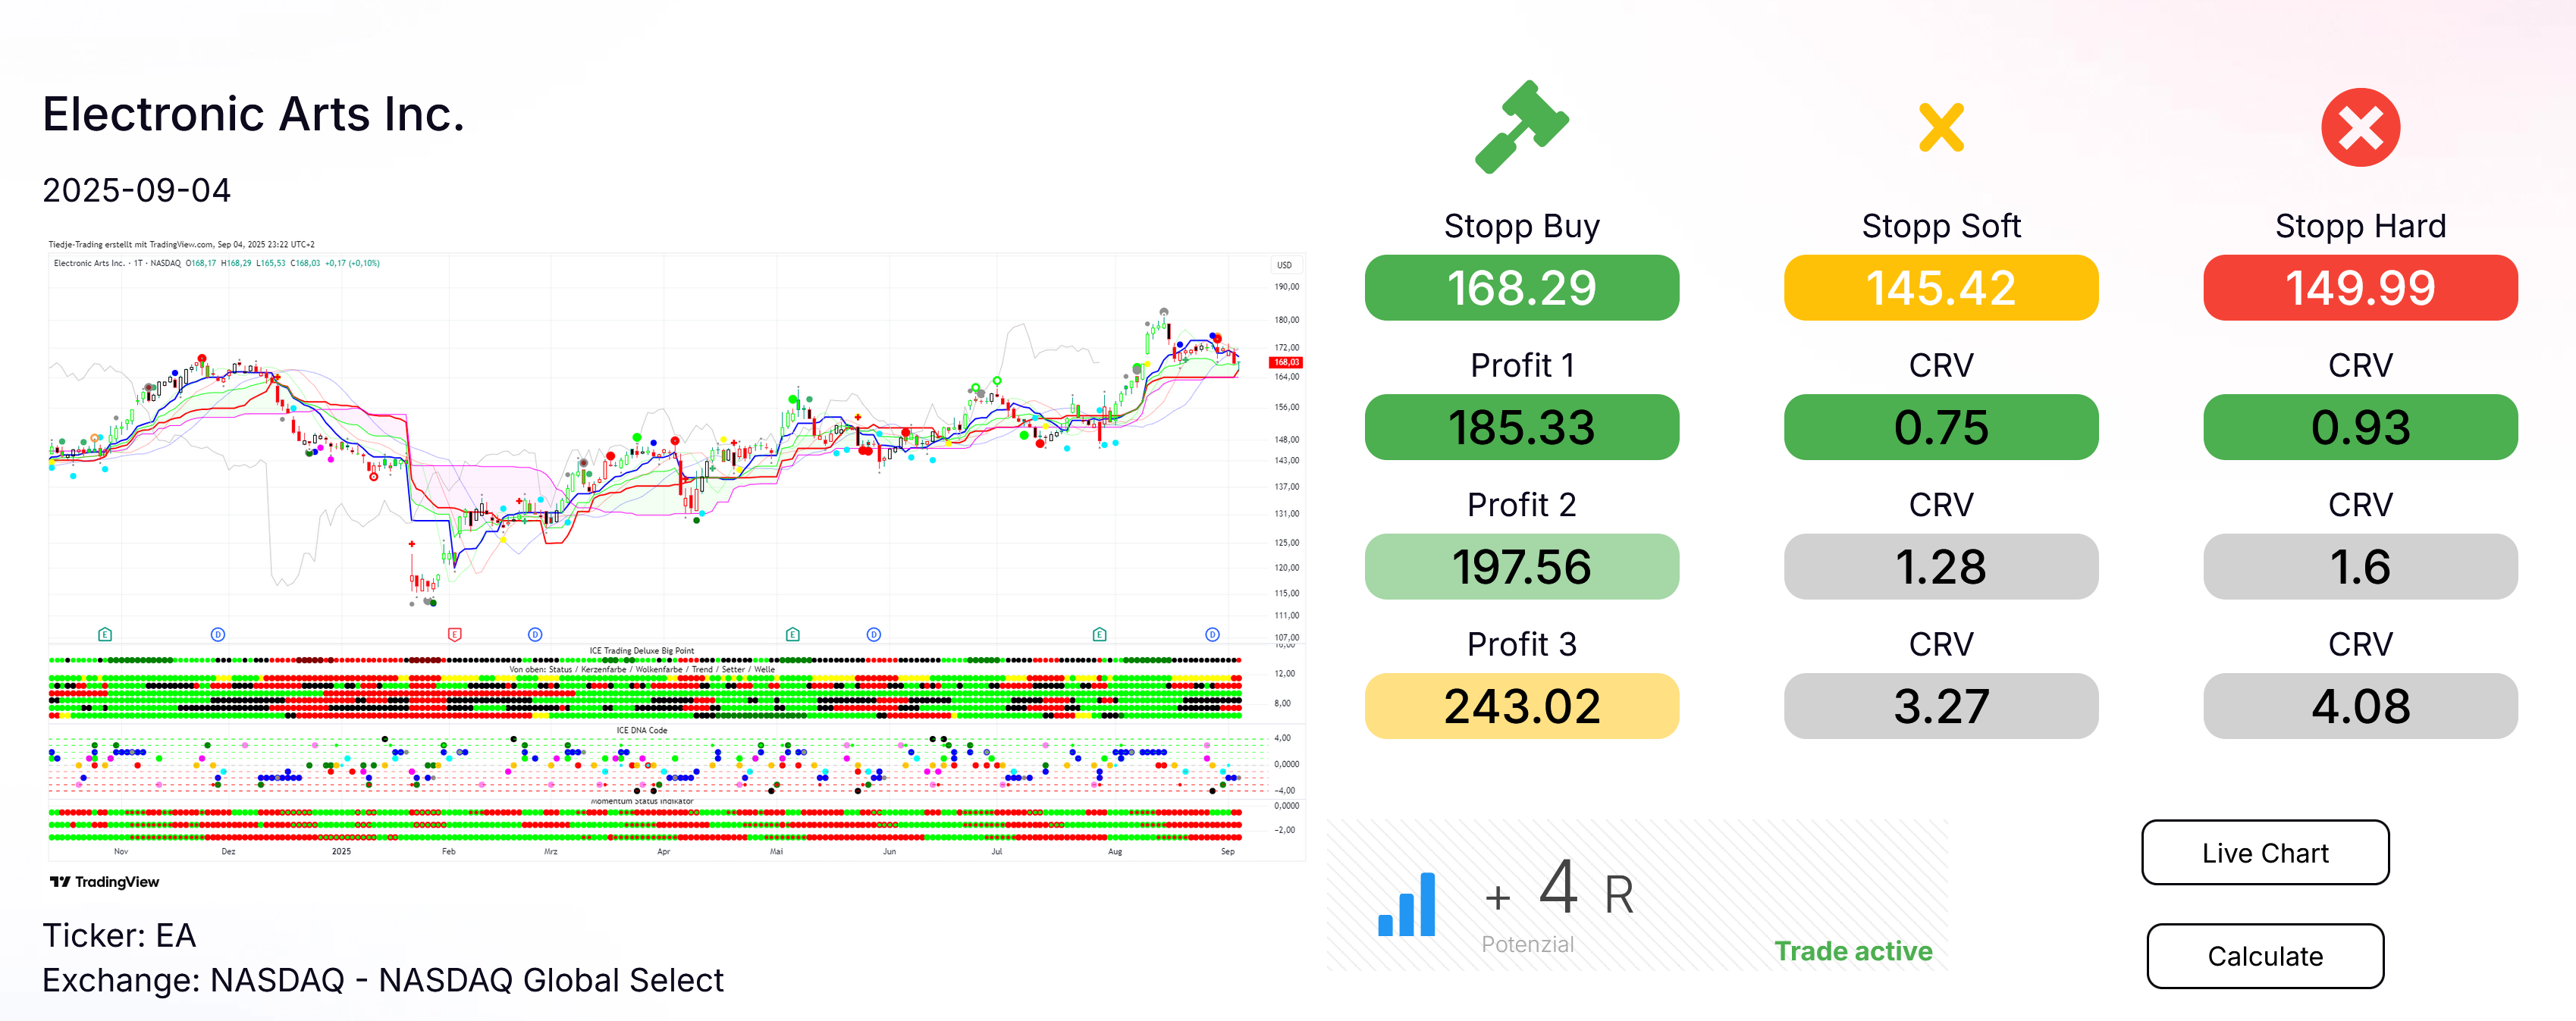Image resolution: width=2576 pixels, height=1021 pixels.
Task: Select the Stopp Hard value 149.99
Action: tap(2360, 288)
